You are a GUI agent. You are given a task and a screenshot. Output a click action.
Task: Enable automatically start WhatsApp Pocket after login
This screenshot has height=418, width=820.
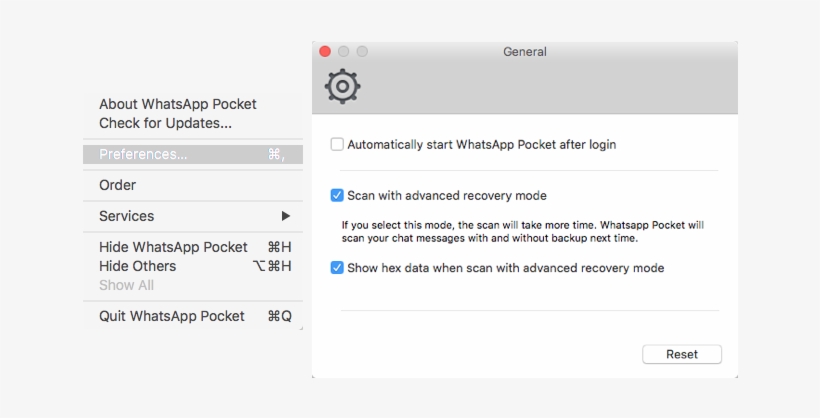coord(337,144)
